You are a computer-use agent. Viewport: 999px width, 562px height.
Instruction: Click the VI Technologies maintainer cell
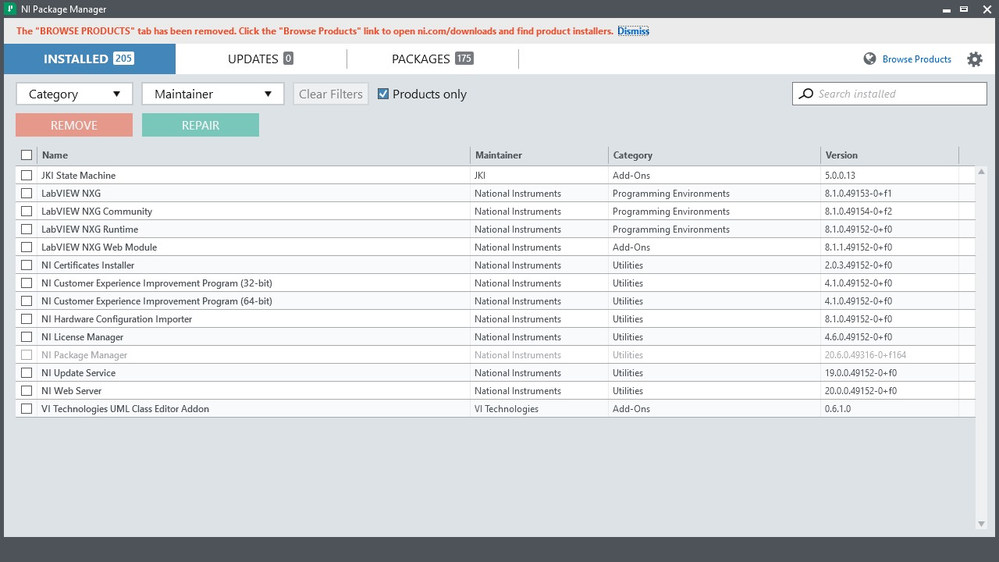tap(506, 408)
